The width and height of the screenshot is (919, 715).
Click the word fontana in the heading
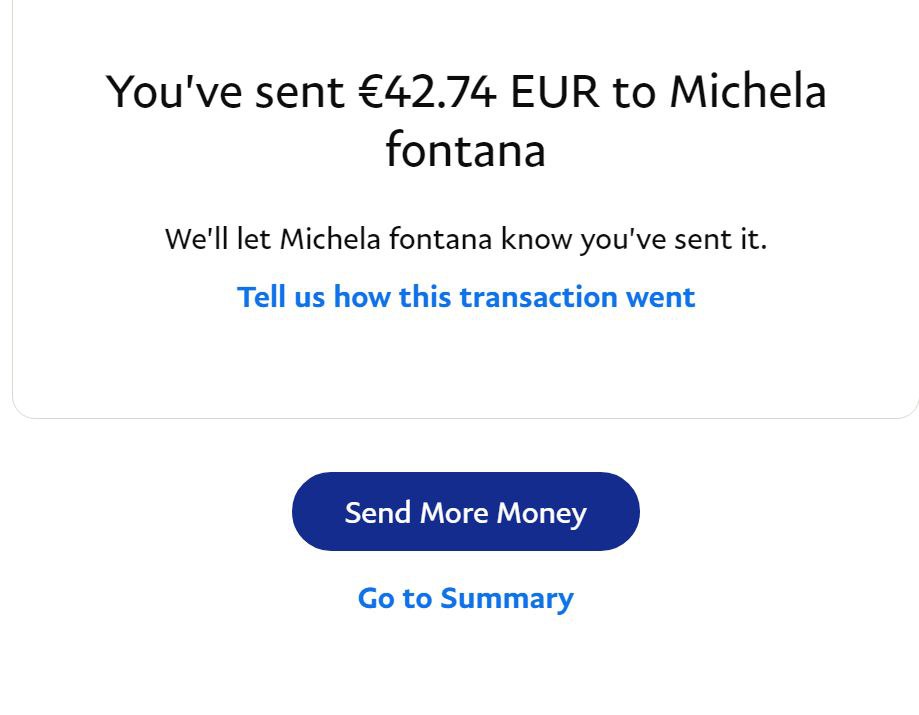tap(465, 151)
